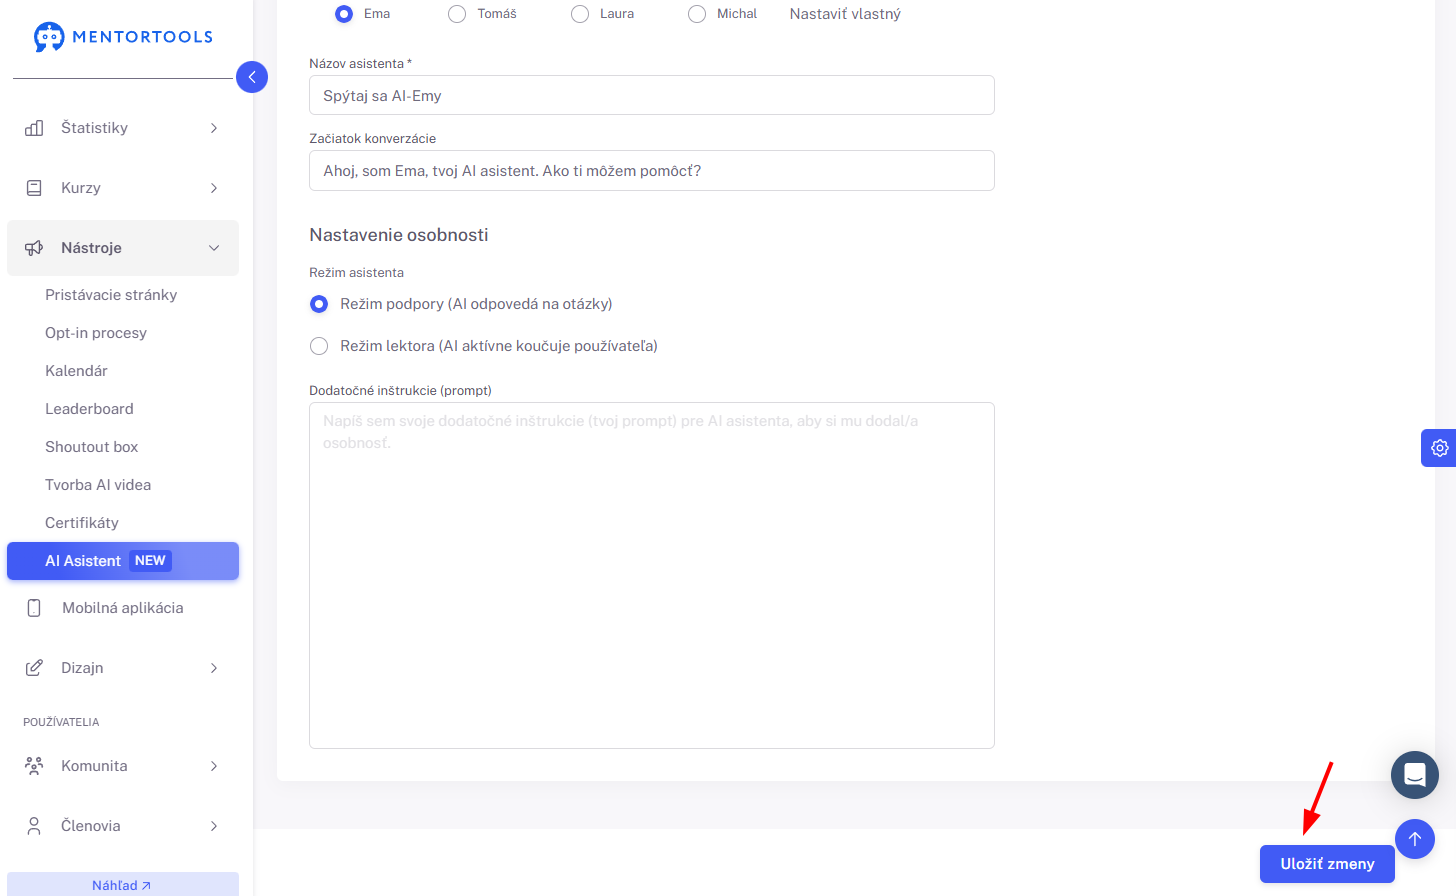Image resolution: width=1456 pixels, height=896 pixels.
Task: Expand the Dizajn submenu arrow
Action: (214, 668)
